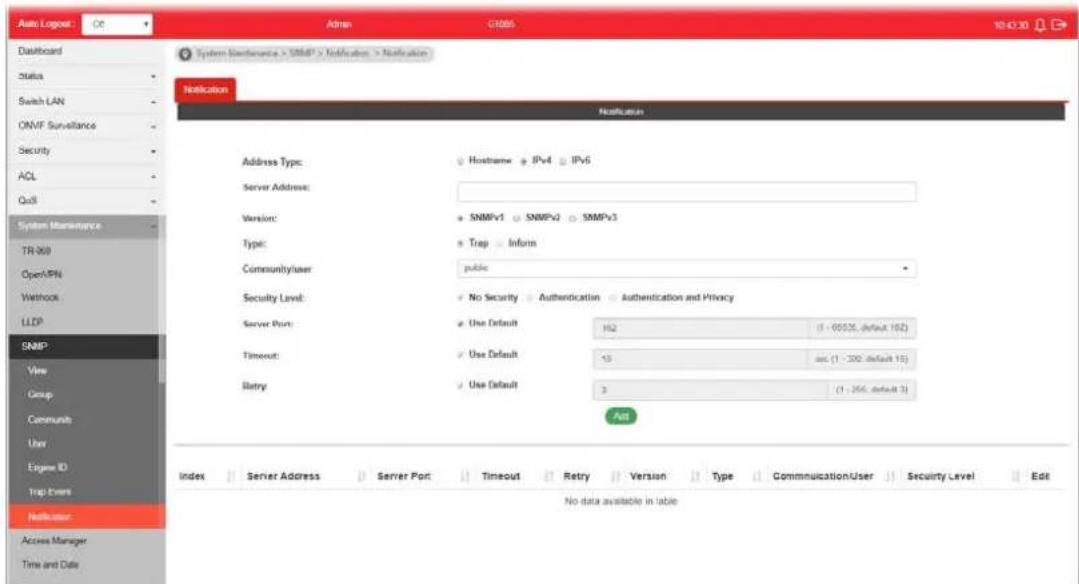Click the Server Port value field

701,329
